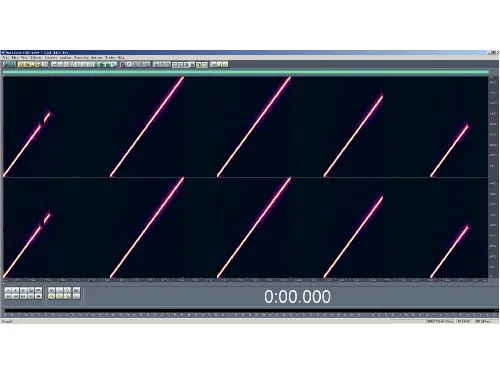Click the Play Looped transport button
Image resolution: width=500 pixels, height=375 pixels.
38,290
